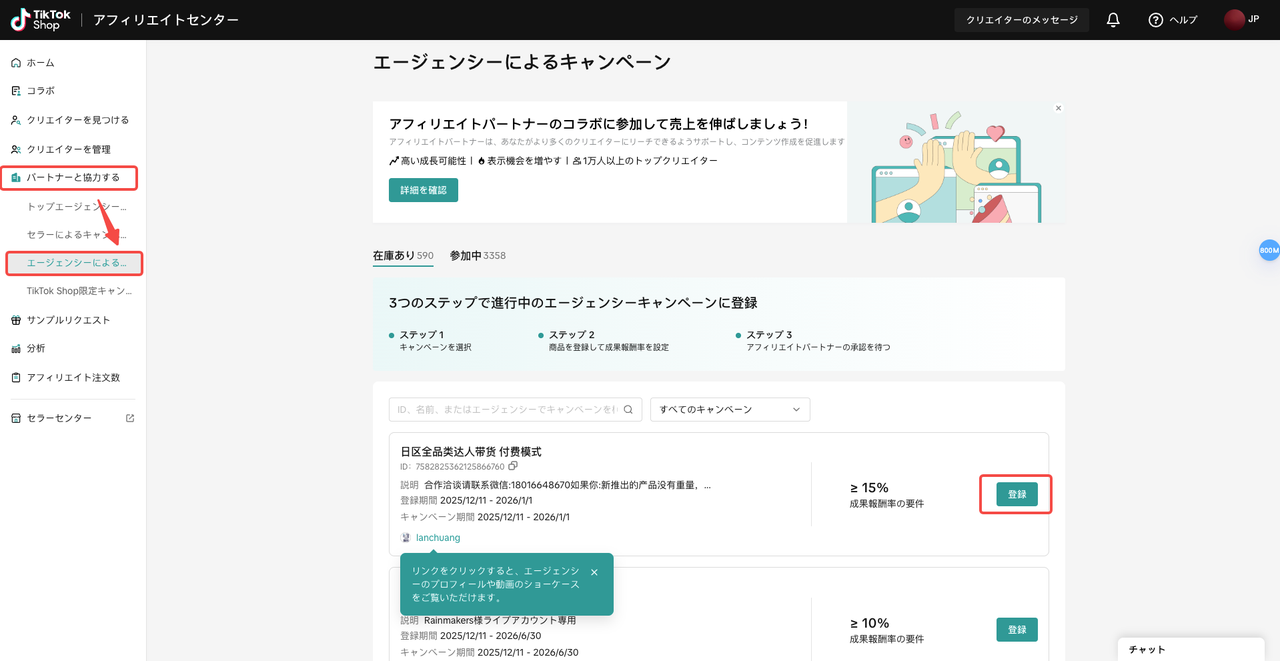Screen dimensions: 1280x661
Task: Open the すべてのキャンペーン dropdown
Action: (x=730, y=409)
